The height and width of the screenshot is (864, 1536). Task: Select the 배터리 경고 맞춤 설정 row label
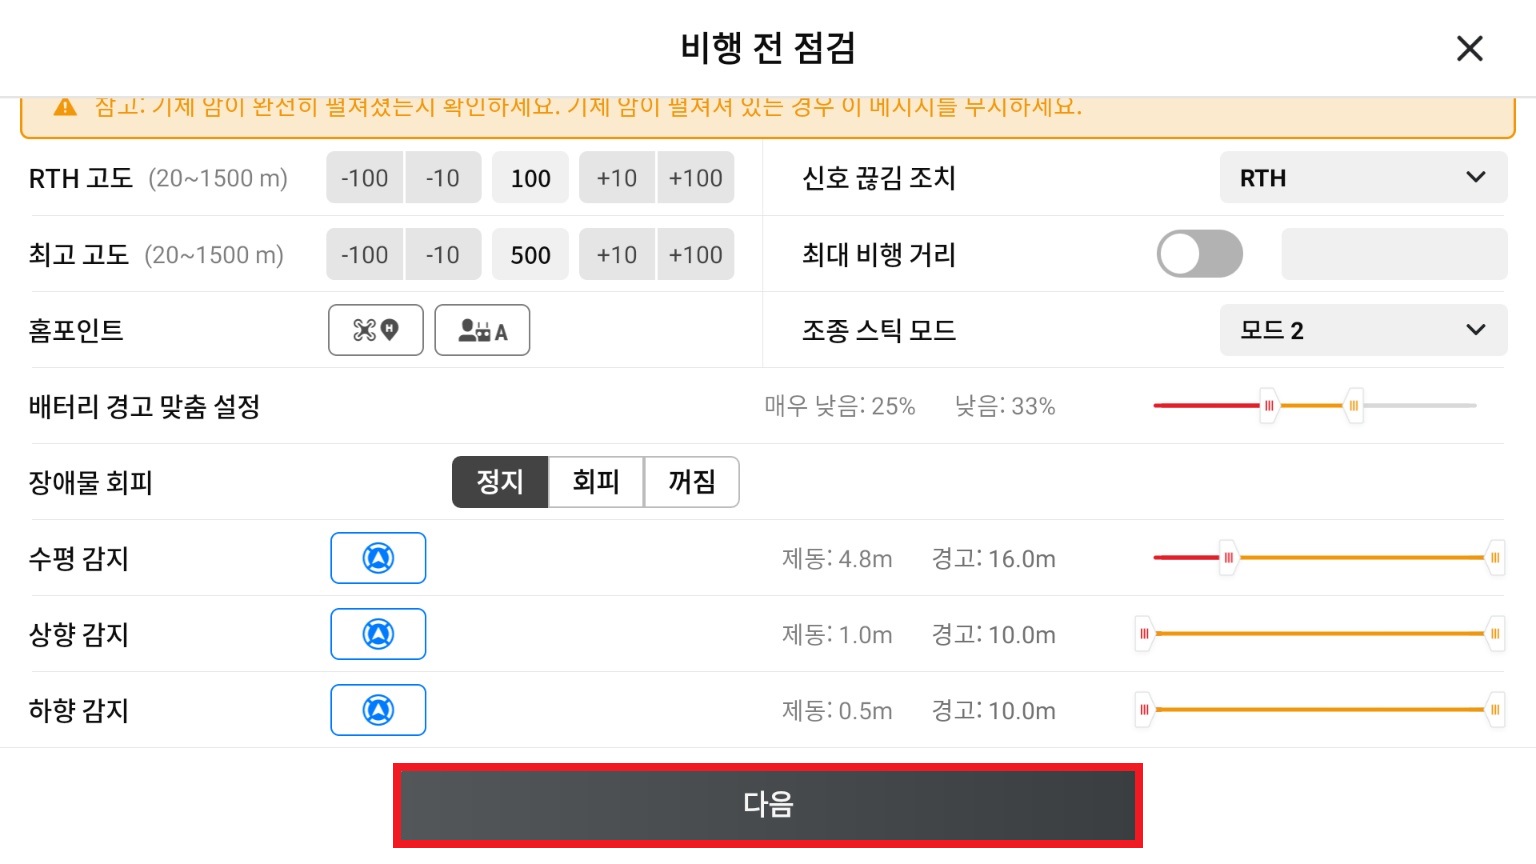pyautogui.click(x=143, y=407)
